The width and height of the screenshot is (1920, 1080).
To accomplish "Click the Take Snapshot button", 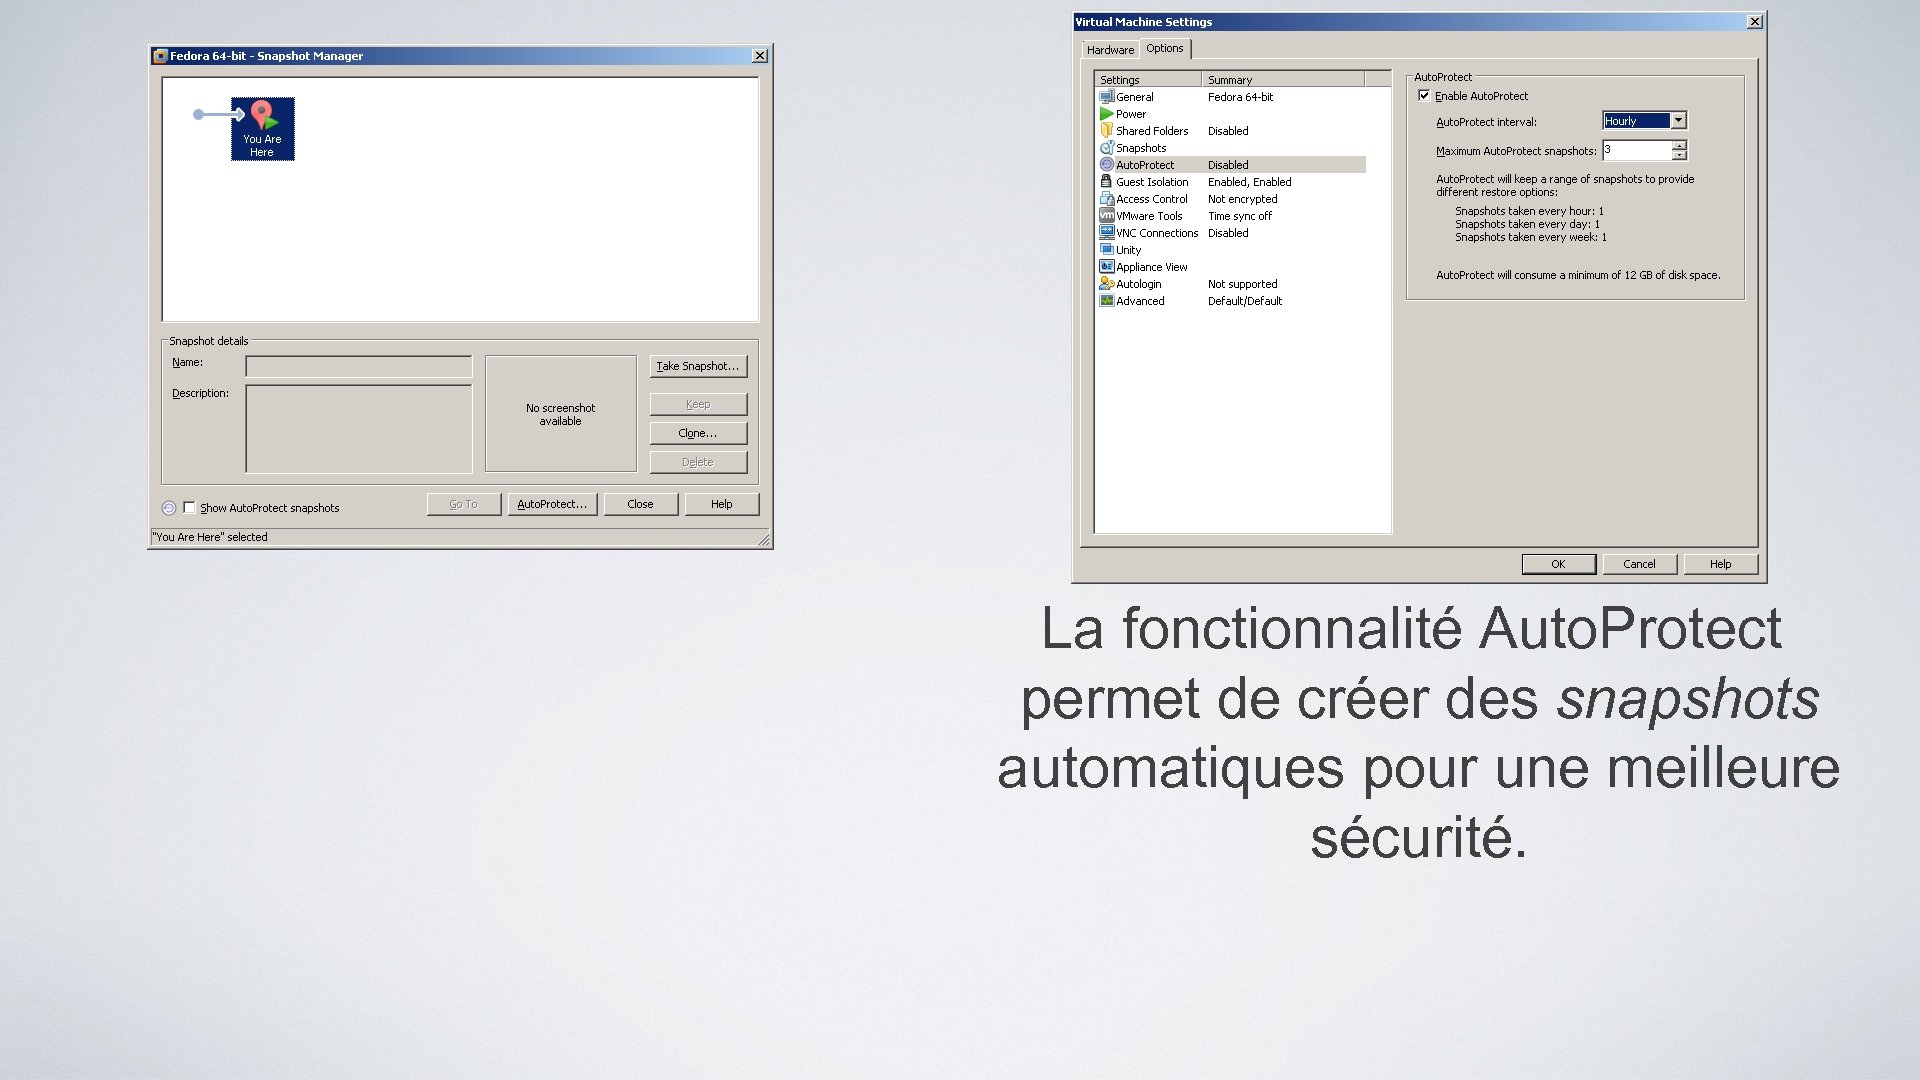I will point(696,365).
